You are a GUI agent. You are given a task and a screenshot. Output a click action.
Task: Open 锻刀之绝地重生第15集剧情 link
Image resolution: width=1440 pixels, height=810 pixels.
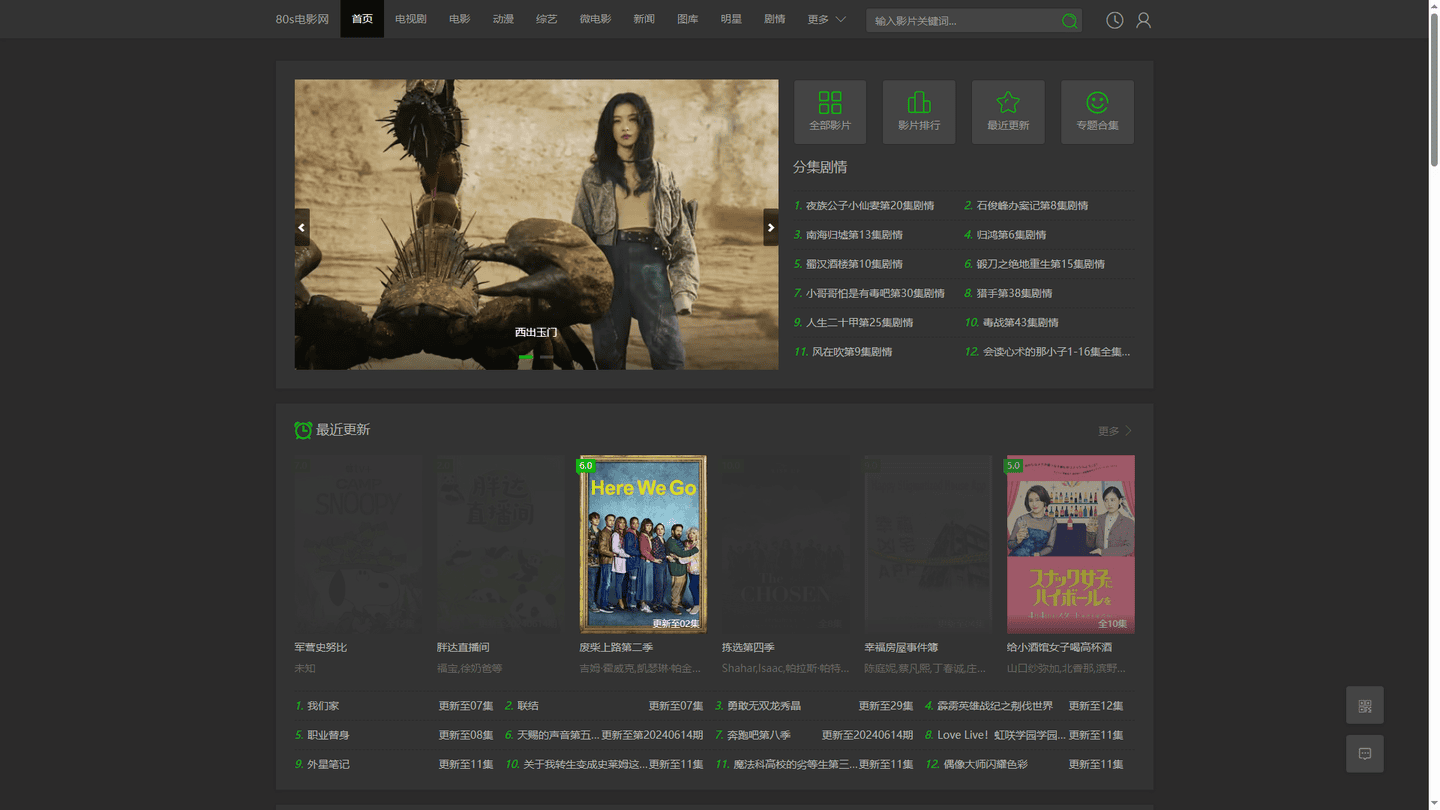click(x=1041, y=264)
